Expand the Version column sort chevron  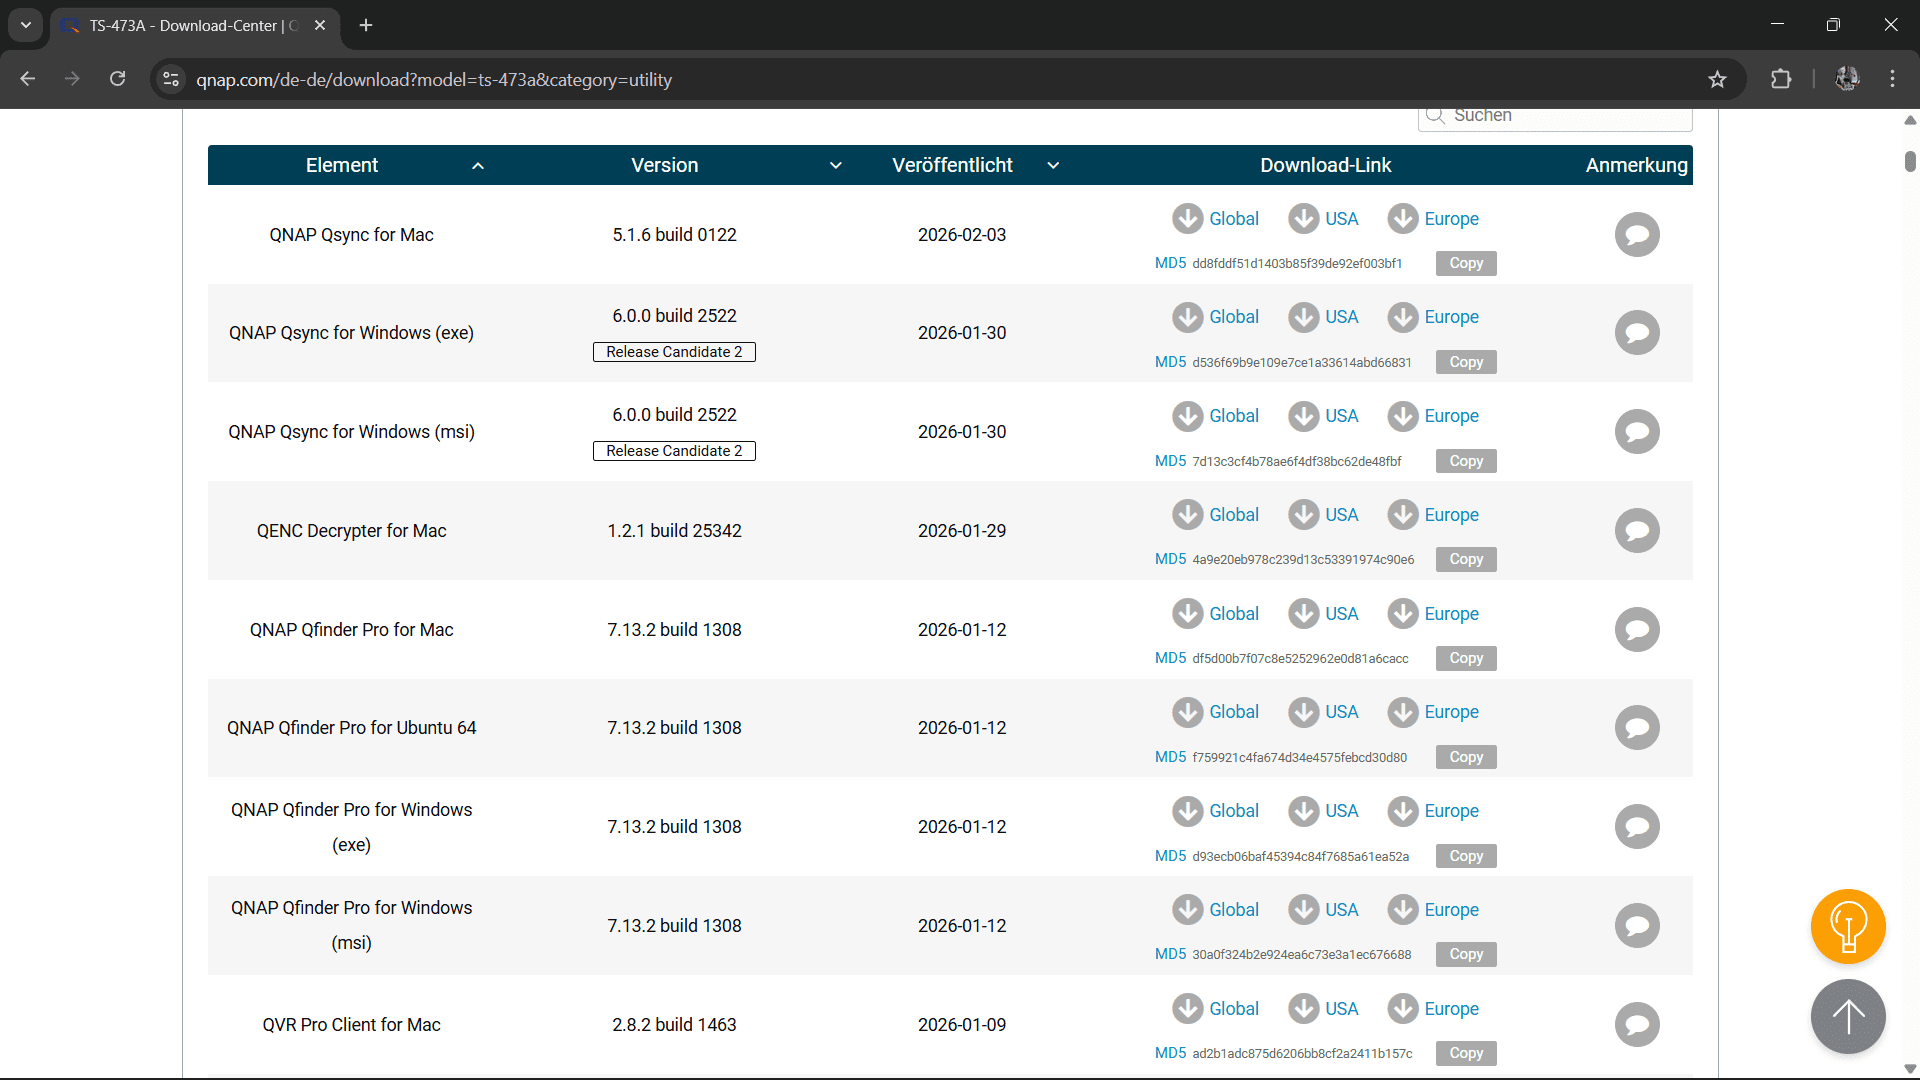point(836,166)
